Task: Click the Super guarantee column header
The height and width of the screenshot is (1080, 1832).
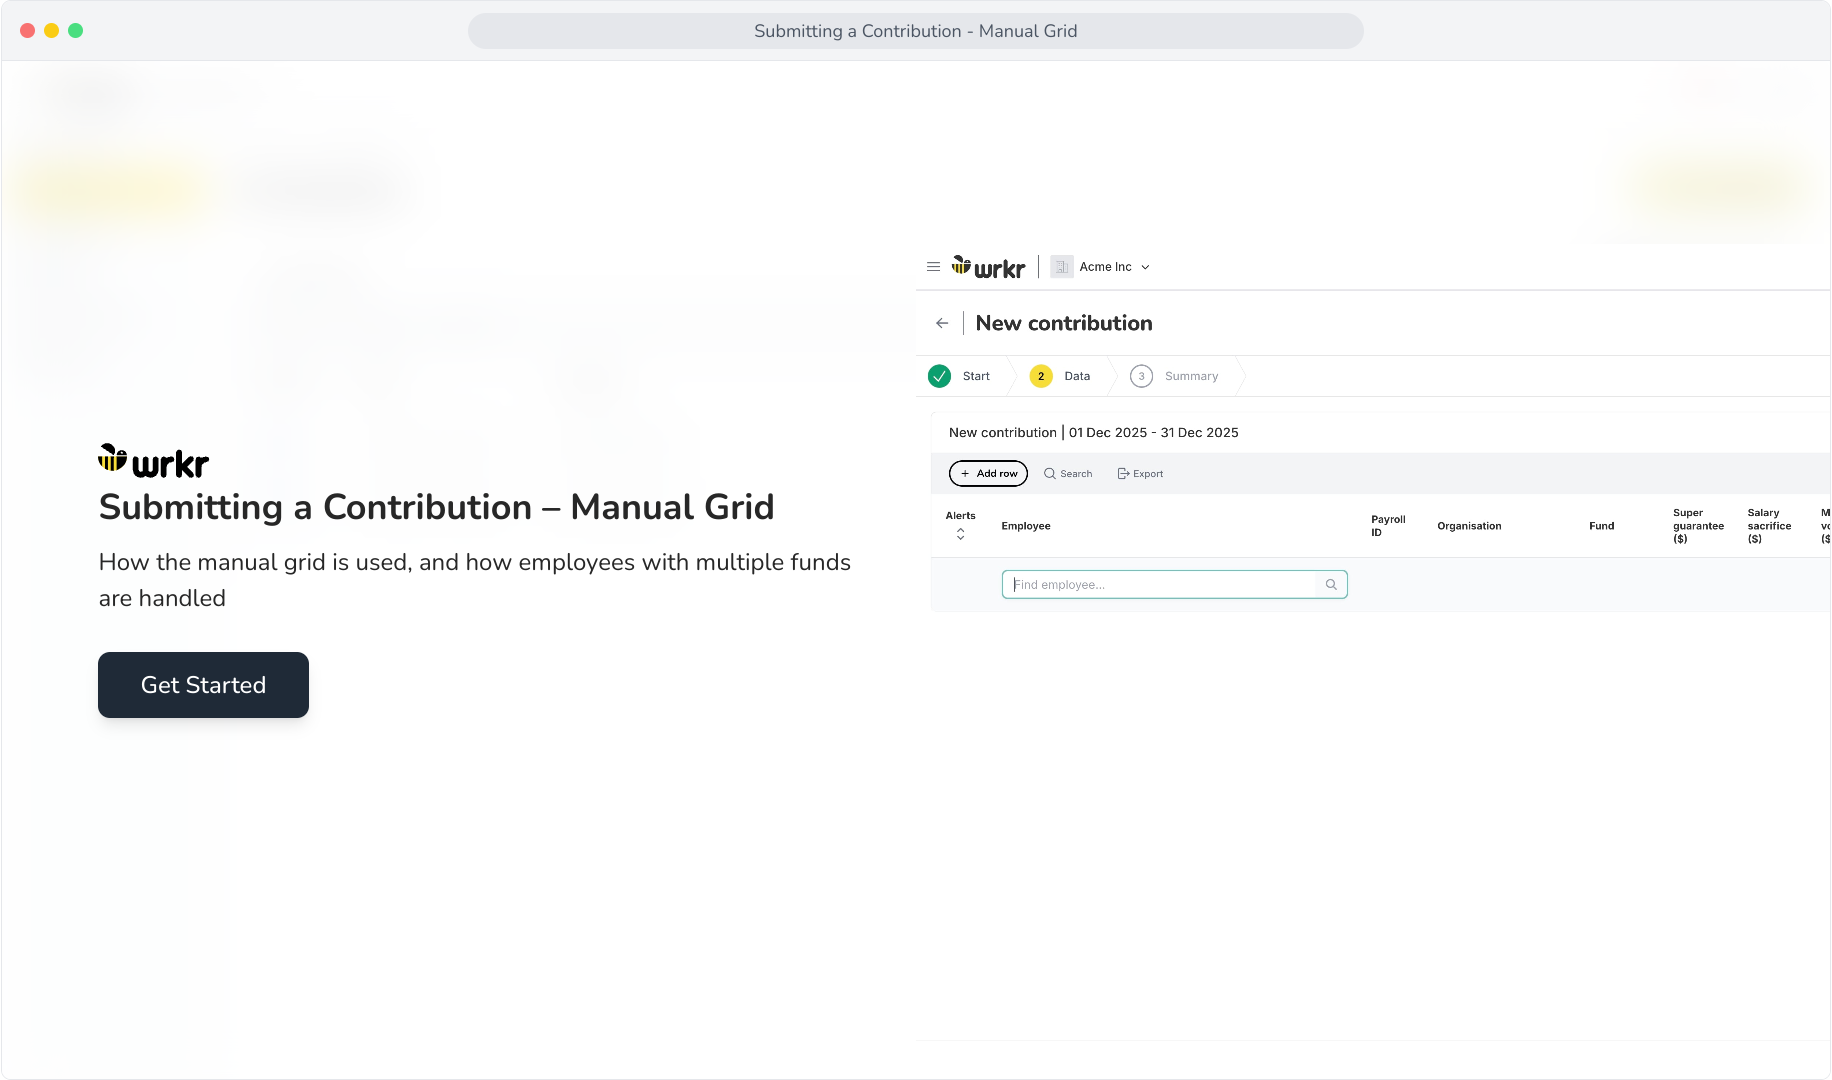Action: (x=1698, y=526)
